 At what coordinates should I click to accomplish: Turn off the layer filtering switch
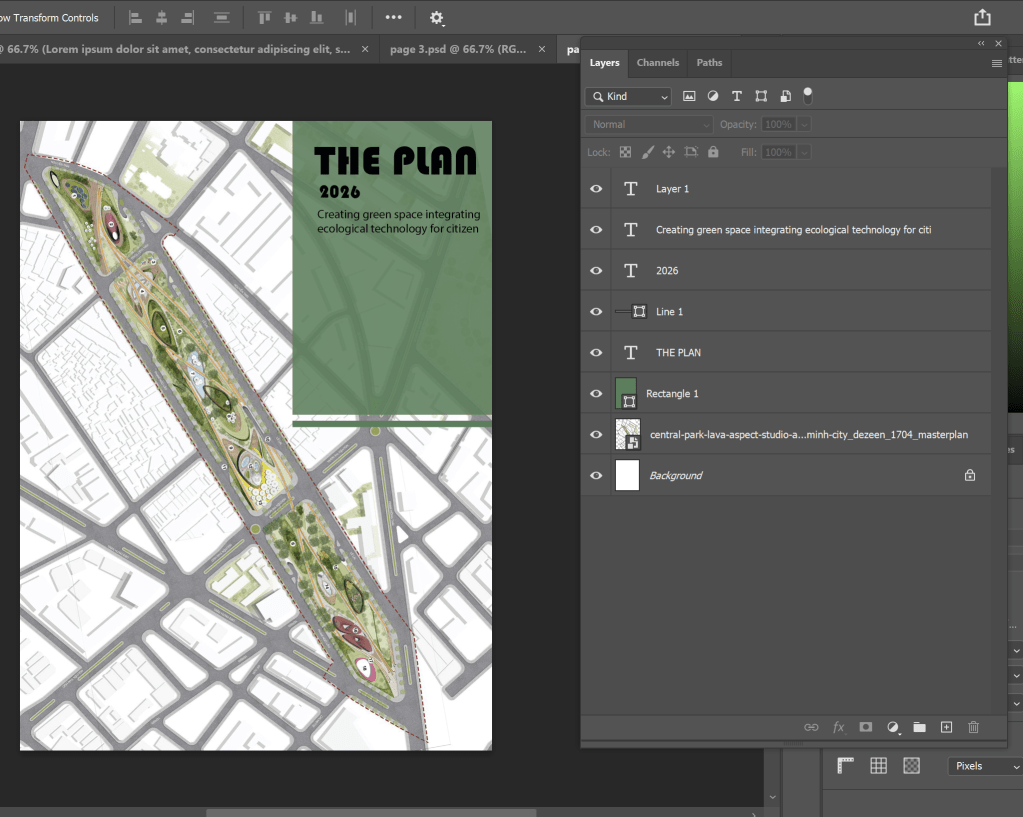(x=808, y=96)
